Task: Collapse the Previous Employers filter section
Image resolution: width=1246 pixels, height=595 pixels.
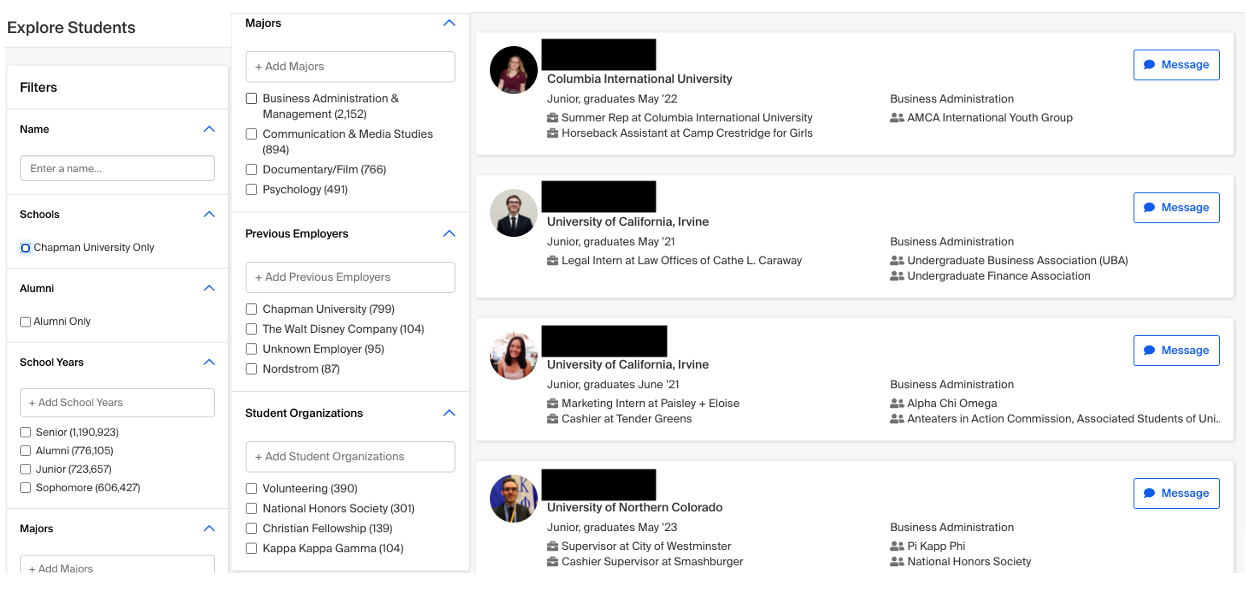Action: click(449, 234)
